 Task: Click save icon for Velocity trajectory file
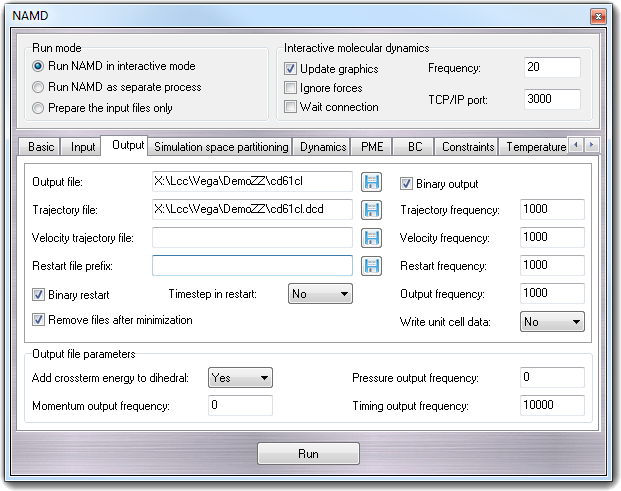point(372,238)
